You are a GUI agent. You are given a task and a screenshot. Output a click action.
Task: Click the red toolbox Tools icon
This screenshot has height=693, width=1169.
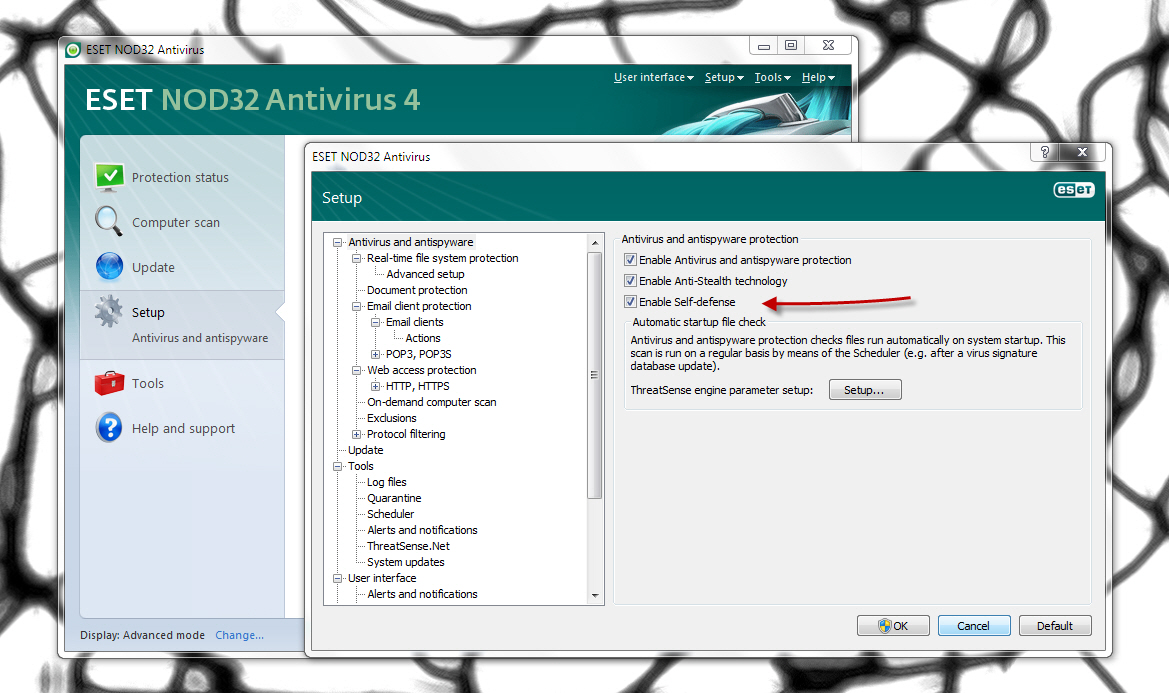click(110, 383)
